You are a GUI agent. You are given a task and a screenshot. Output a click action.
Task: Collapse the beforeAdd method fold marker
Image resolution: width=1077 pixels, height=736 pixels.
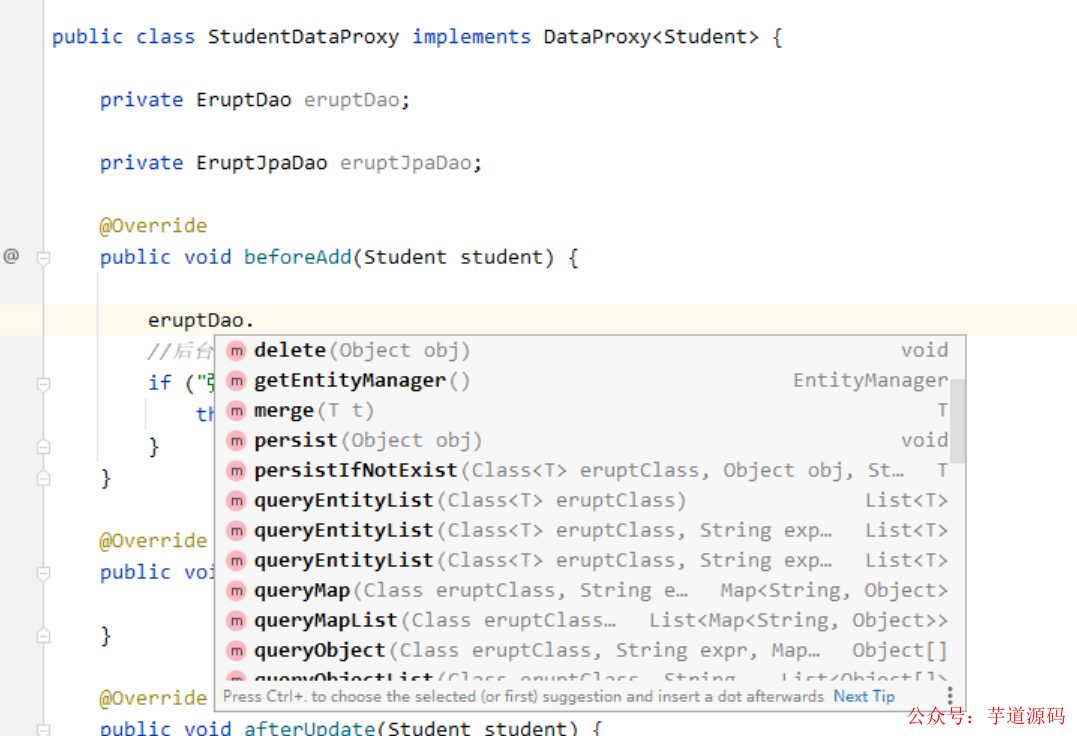(43, 258)
